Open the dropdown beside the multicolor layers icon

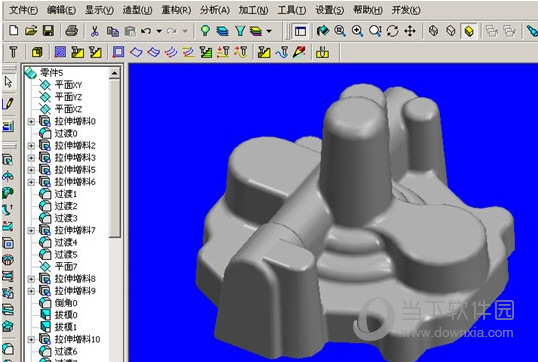coord(269,31)
